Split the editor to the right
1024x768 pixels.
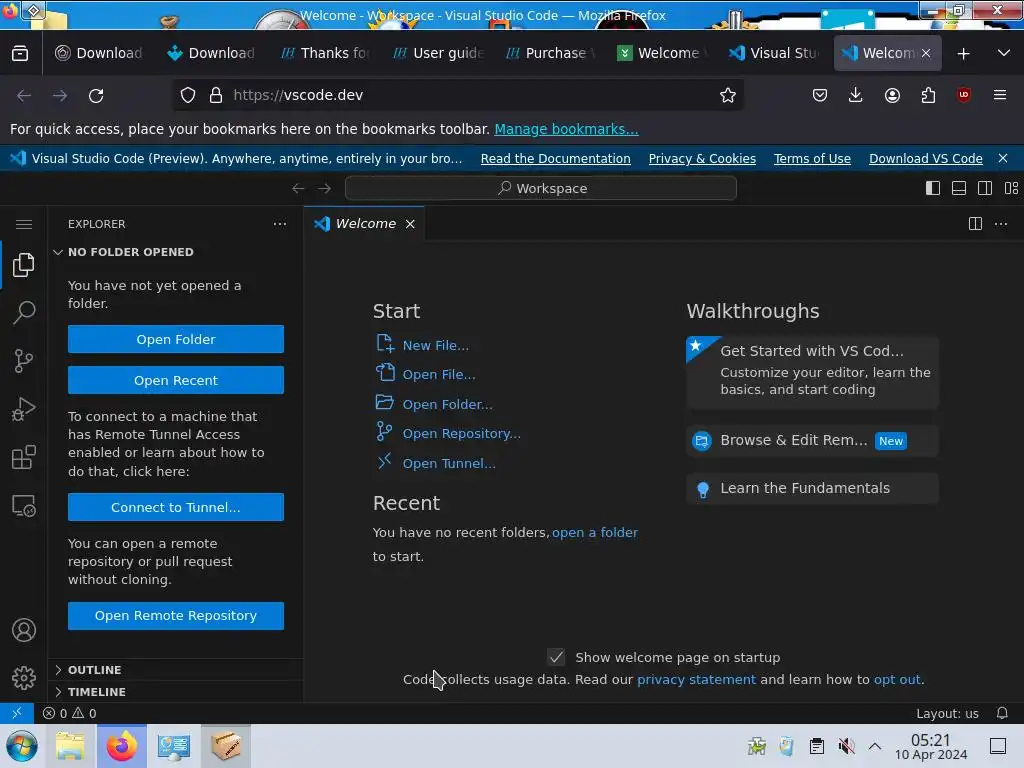click(x=975, y=224)
